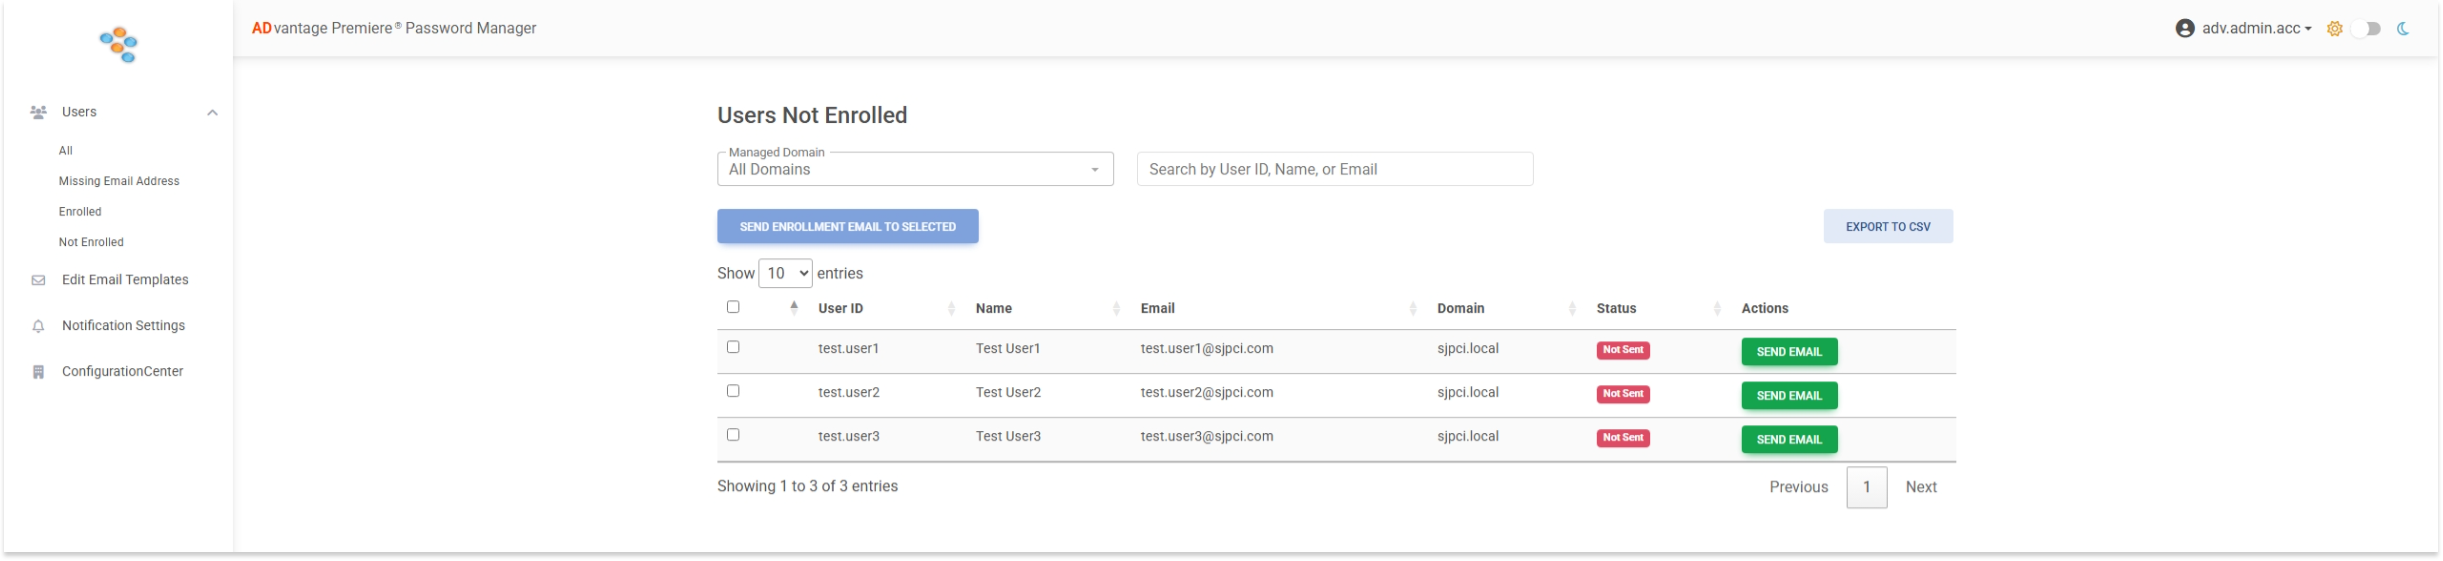Open Notification Settings page
The image size is (2443, 561).
coord(123,326)
